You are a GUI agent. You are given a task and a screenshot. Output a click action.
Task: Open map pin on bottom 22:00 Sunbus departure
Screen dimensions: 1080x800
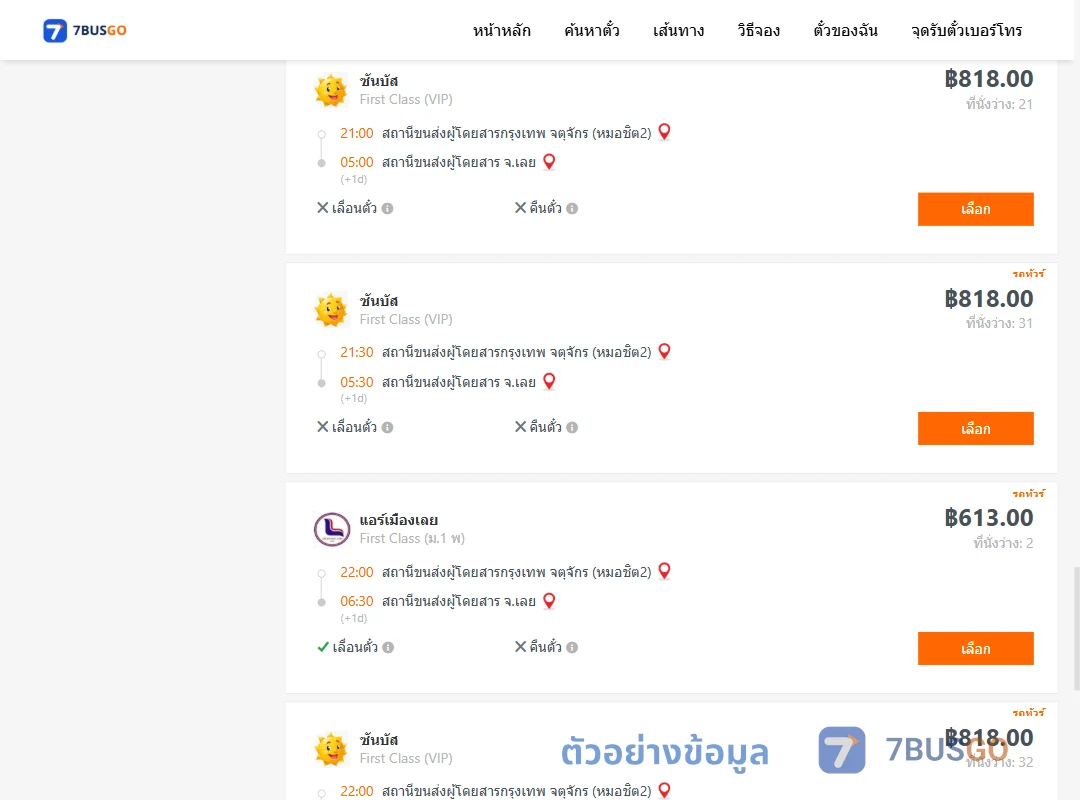[x=664, y=790]
